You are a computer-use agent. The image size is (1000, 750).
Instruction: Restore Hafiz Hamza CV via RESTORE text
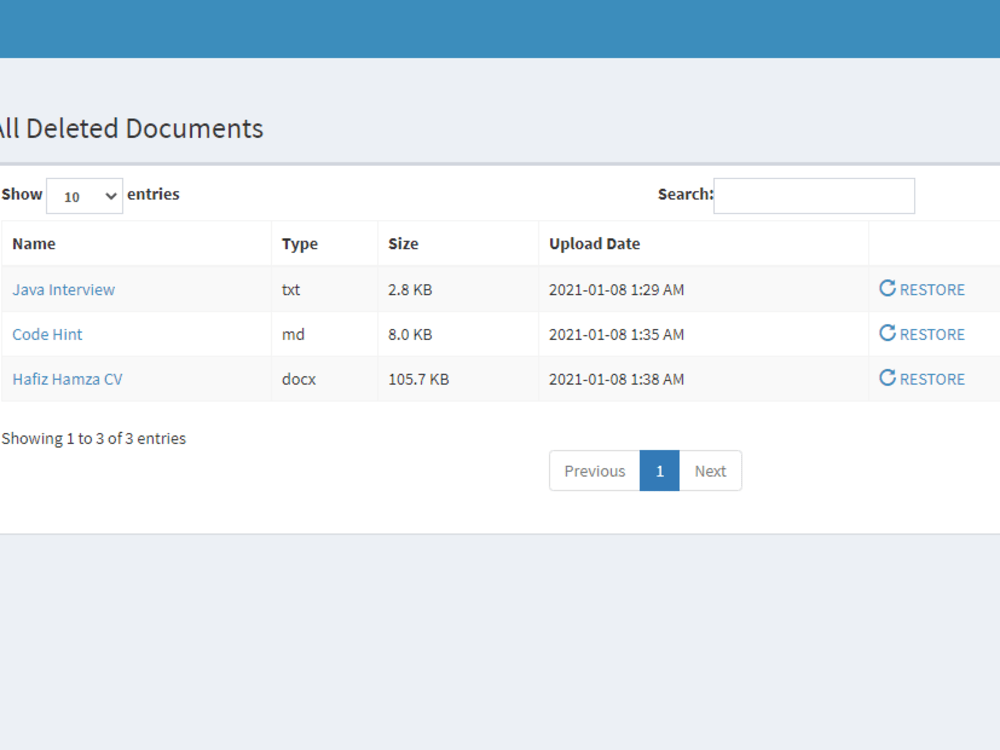[932, 379]
